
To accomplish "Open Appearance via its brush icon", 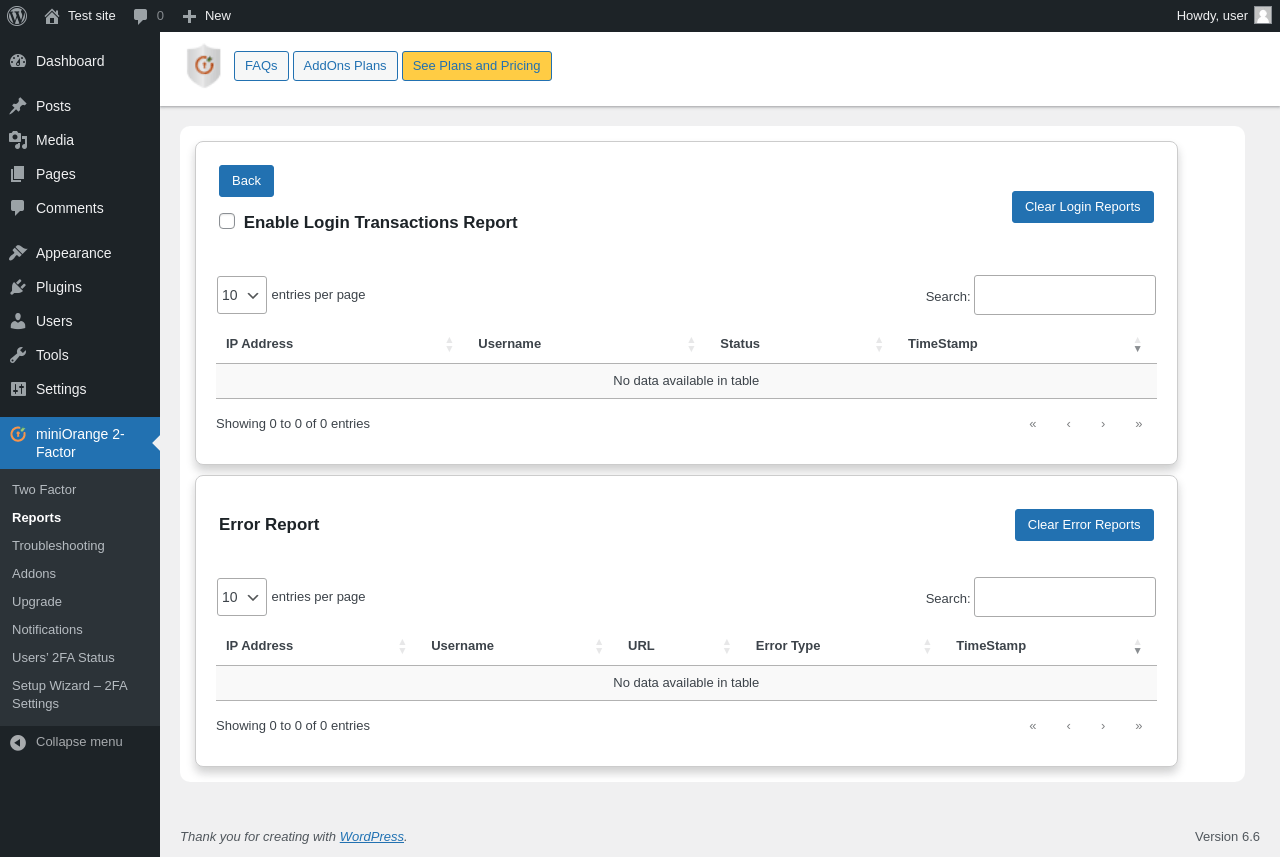I will pos(18,253).
